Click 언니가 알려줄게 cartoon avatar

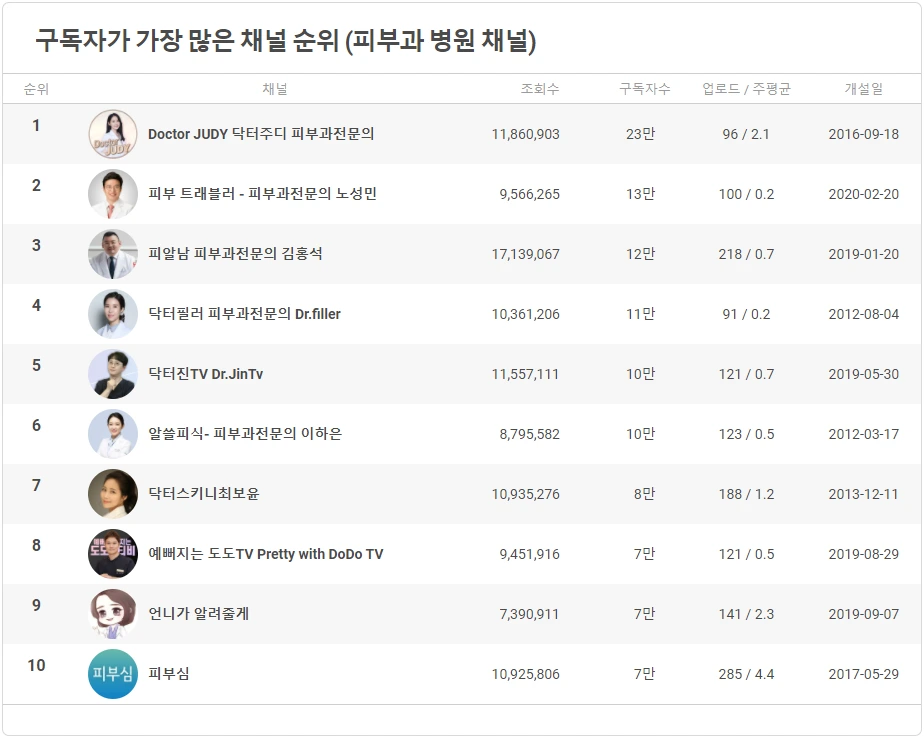113,614
